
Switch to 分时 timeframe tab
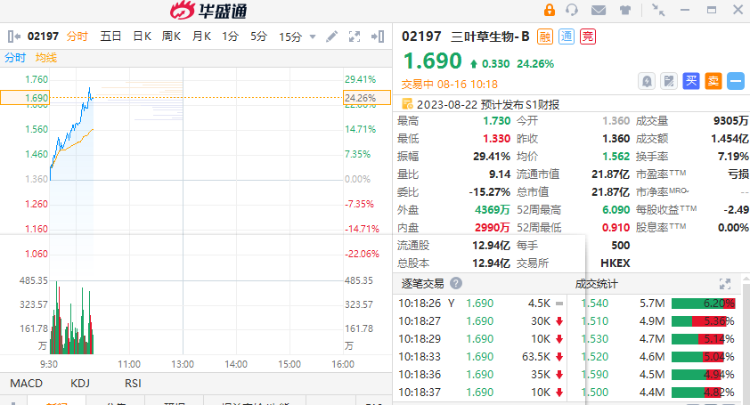tap(77, 36)
